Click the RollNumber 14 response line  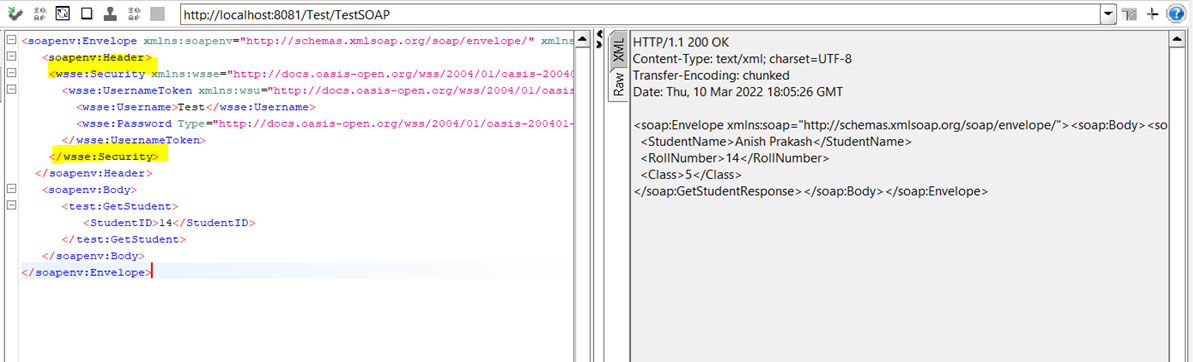734,158
